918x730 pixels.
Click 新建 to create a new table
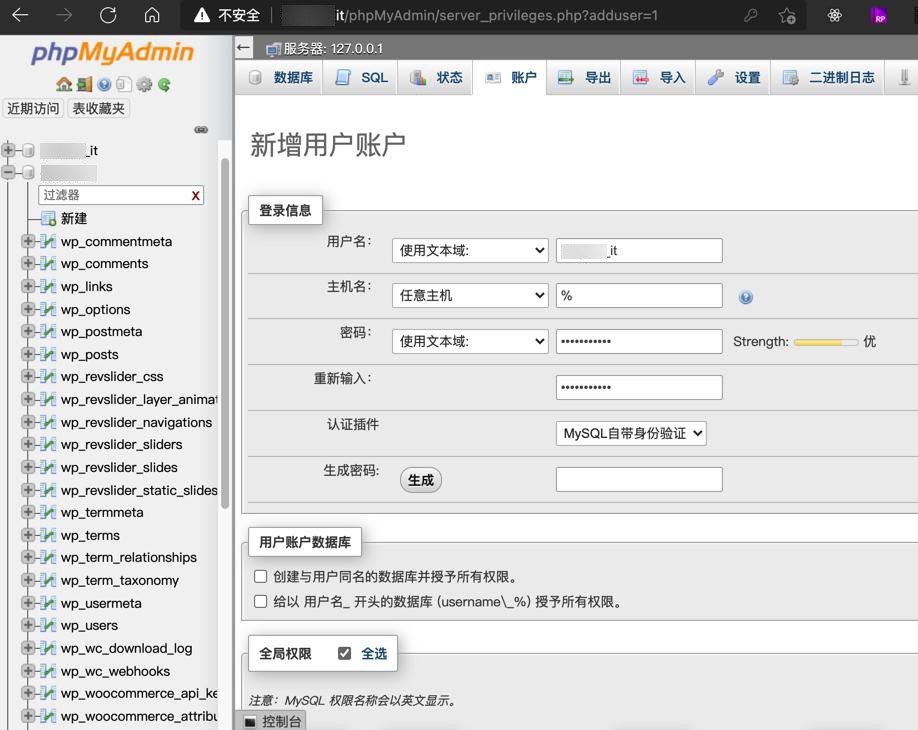pos(74,218)
